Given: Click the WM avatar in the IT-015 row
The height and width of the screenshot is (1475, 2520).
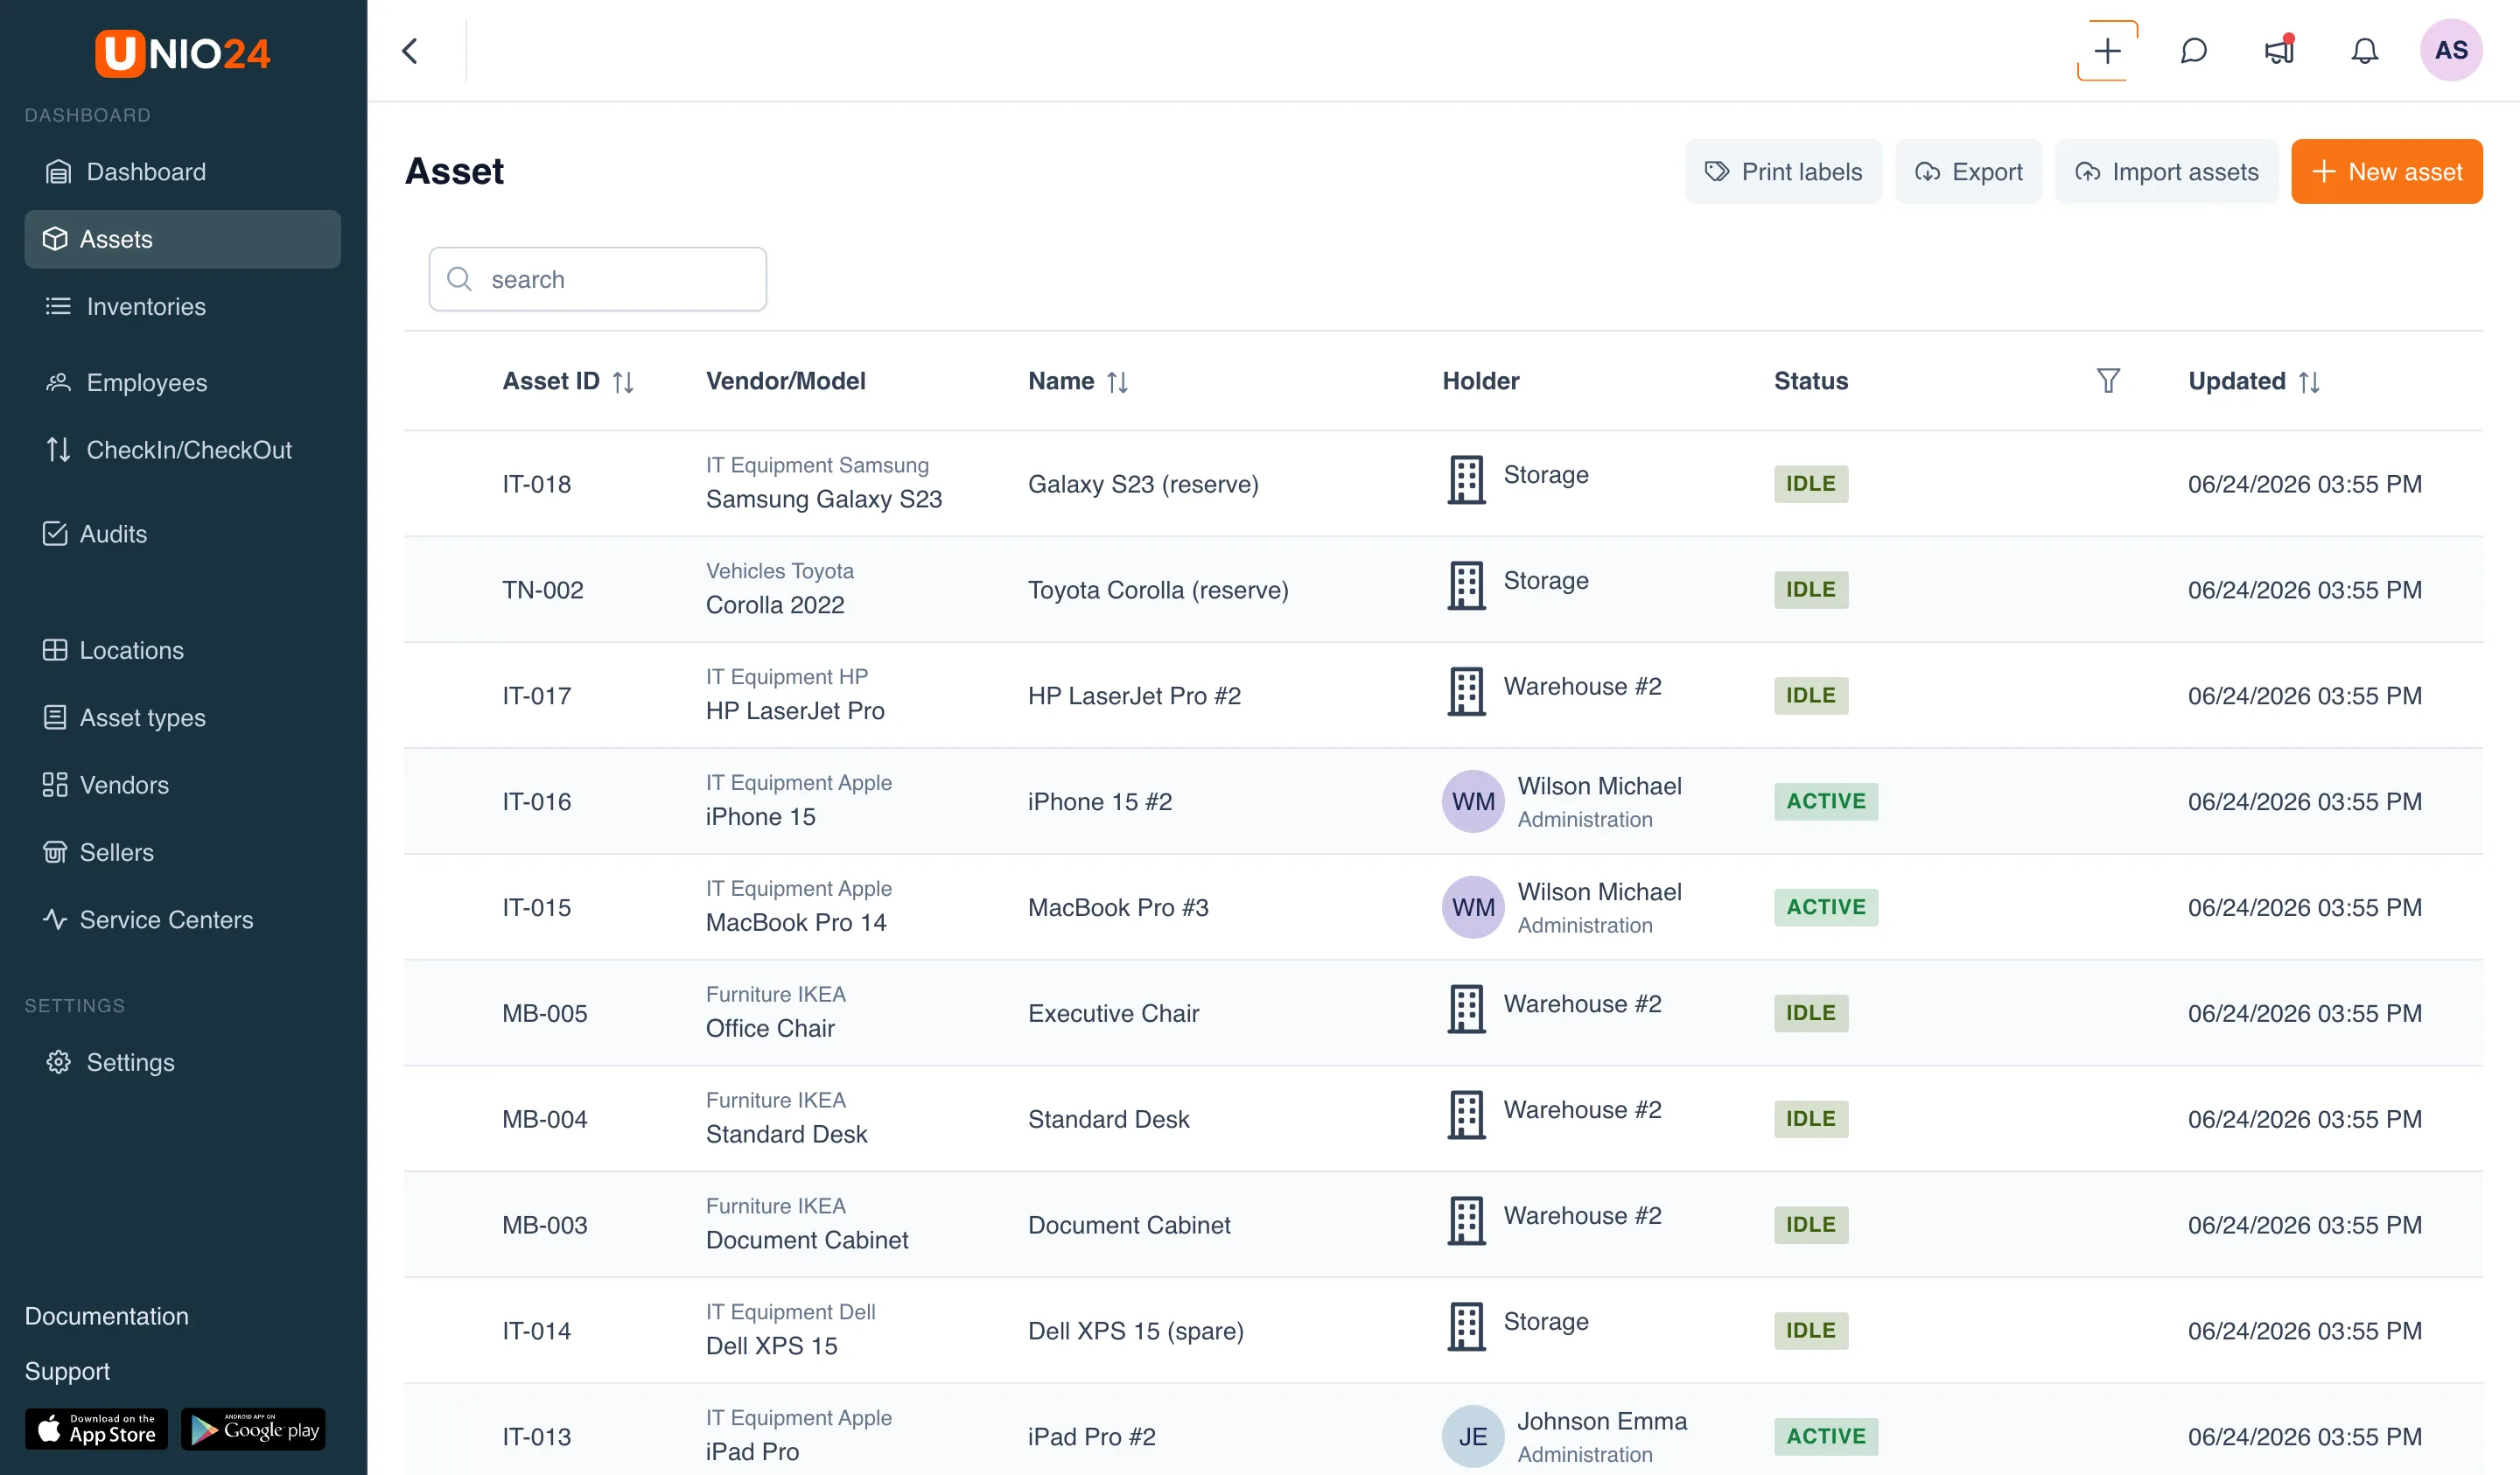Looking at the screenshot, I should click(x=1472, y=907).
